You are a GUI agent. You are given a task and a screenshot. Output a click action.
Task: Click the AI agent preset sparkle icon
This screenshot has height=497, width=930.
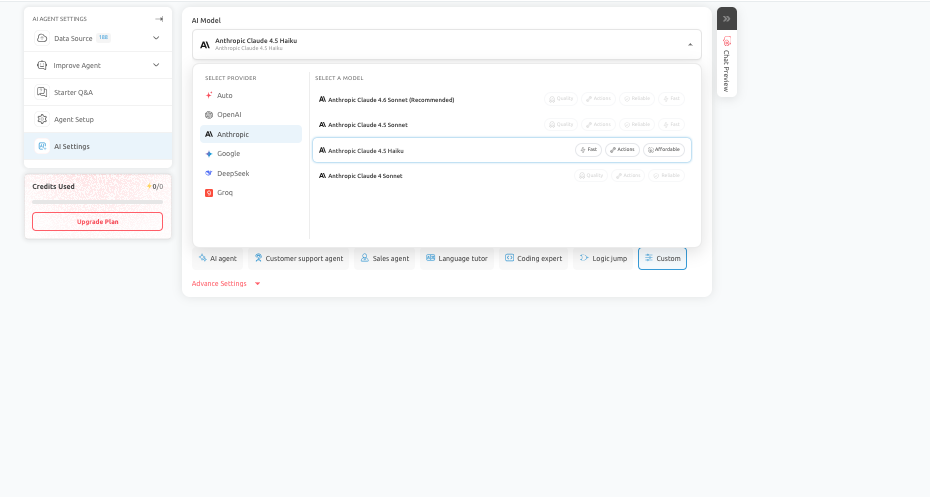[203, 258]
